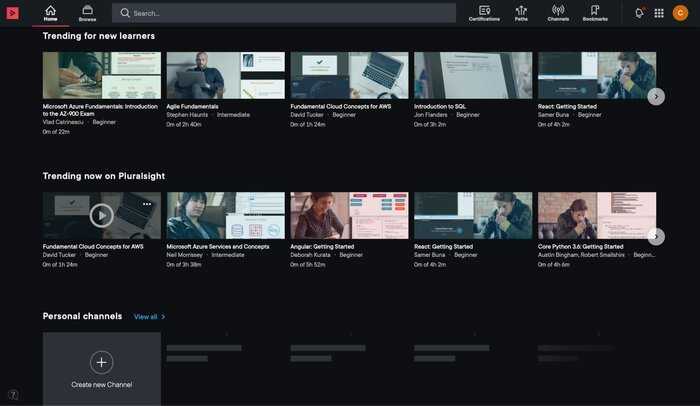The width and height of the screenshot is (700, 406).
Task: Show next courses in Trending now on Pluralsight
Action: click(656, 237)
